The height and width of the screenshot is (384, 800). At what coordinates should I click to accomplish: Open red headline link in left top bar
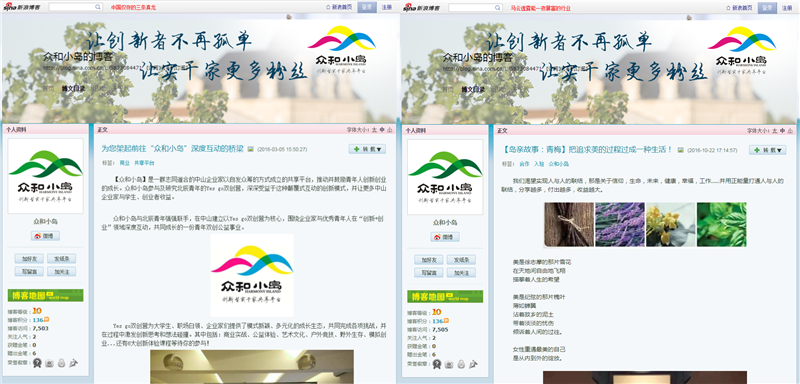[x=134, y=8]
